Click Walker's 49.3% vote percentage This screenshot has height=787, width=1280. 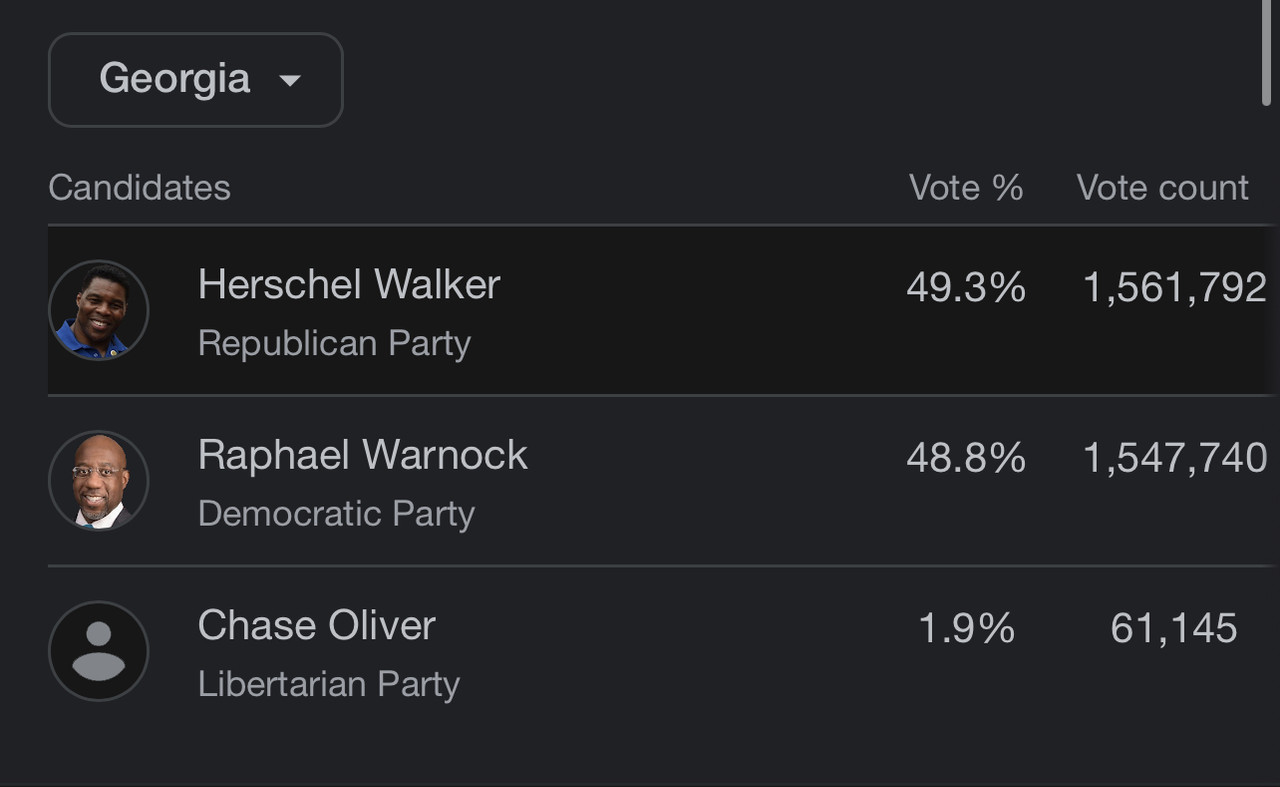(x=966, y=288)
